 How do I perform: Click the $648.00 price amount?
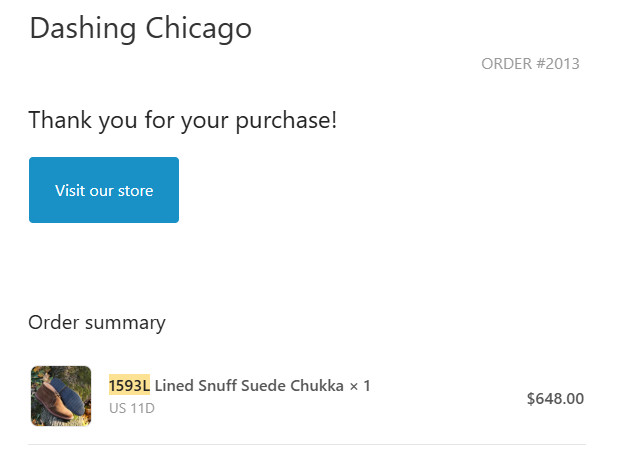click(x=555, y=399)
